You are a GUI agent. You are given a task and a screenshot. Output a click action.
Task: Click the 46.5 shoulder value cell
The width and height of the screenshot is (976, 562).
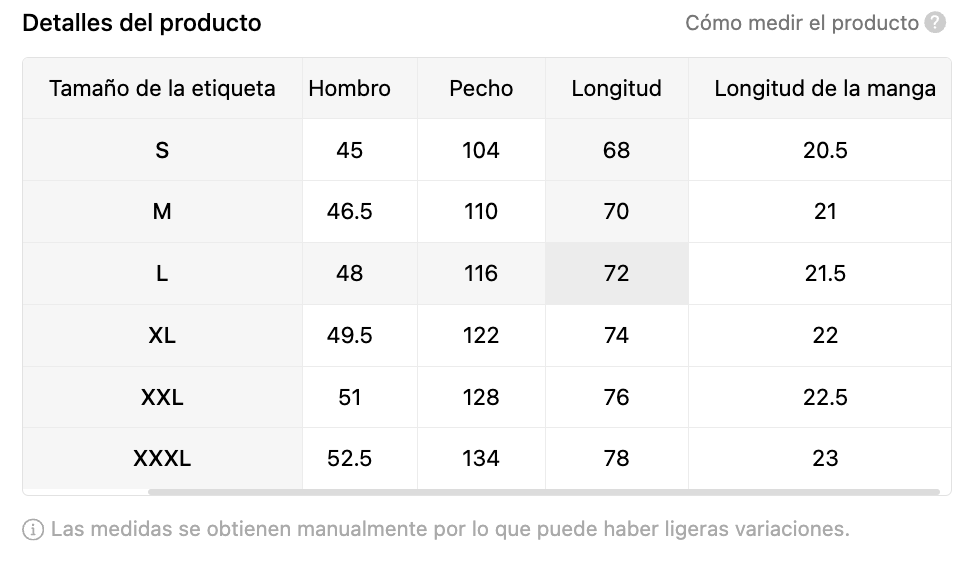[349, 211]
